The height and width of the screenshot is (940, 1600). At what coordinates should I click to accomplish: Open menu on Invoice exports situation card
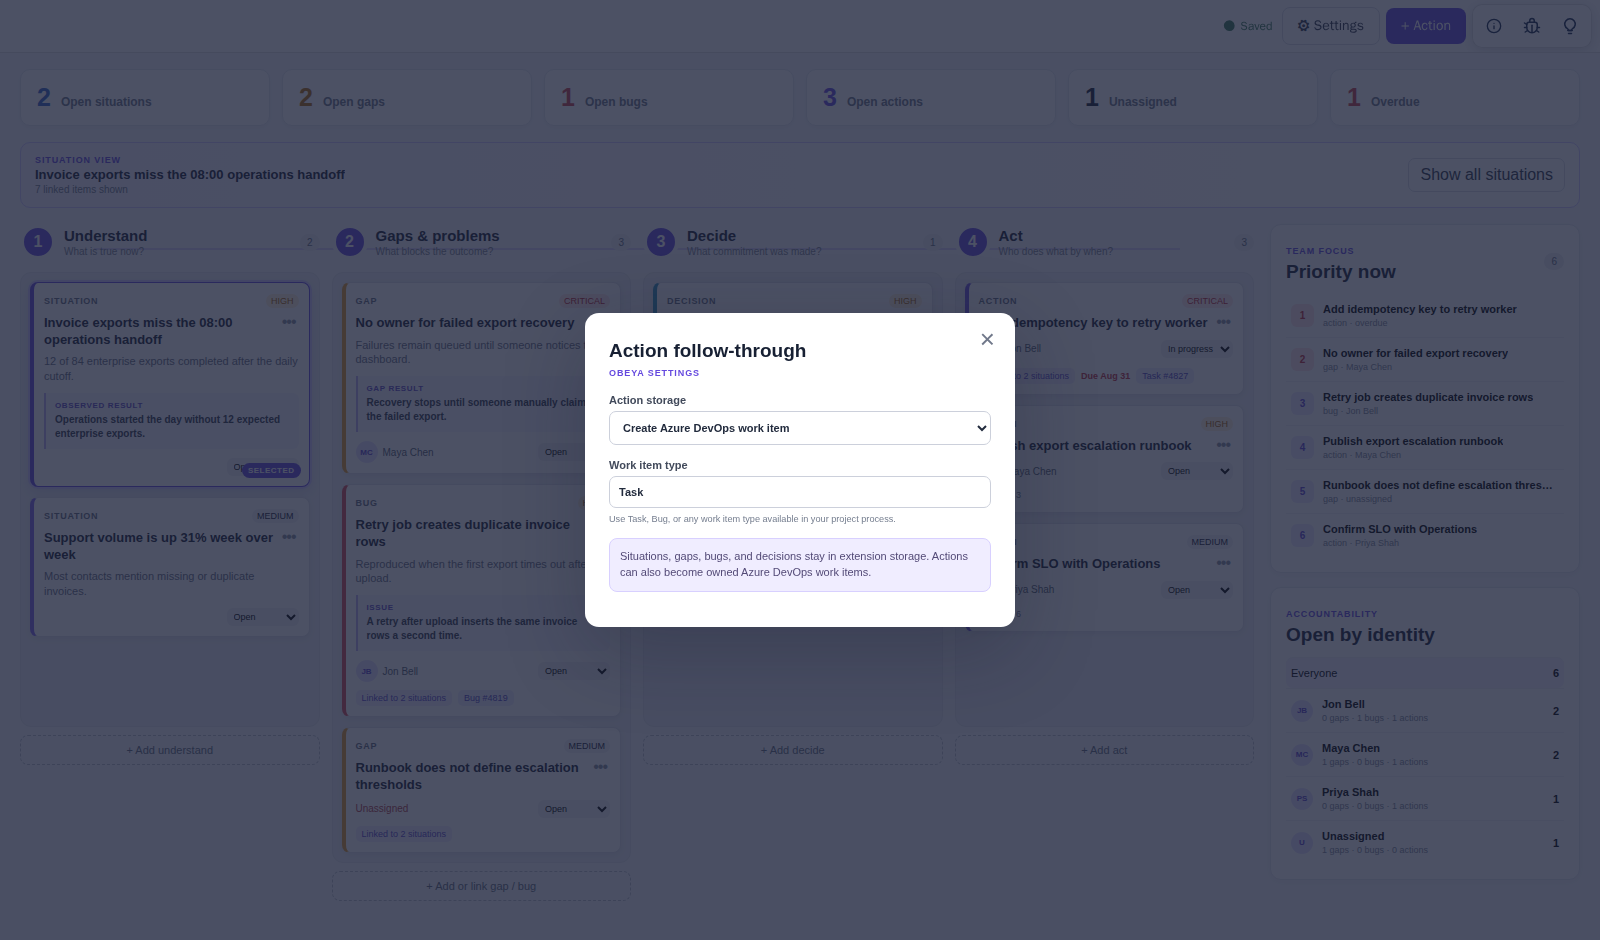point(289,322)
